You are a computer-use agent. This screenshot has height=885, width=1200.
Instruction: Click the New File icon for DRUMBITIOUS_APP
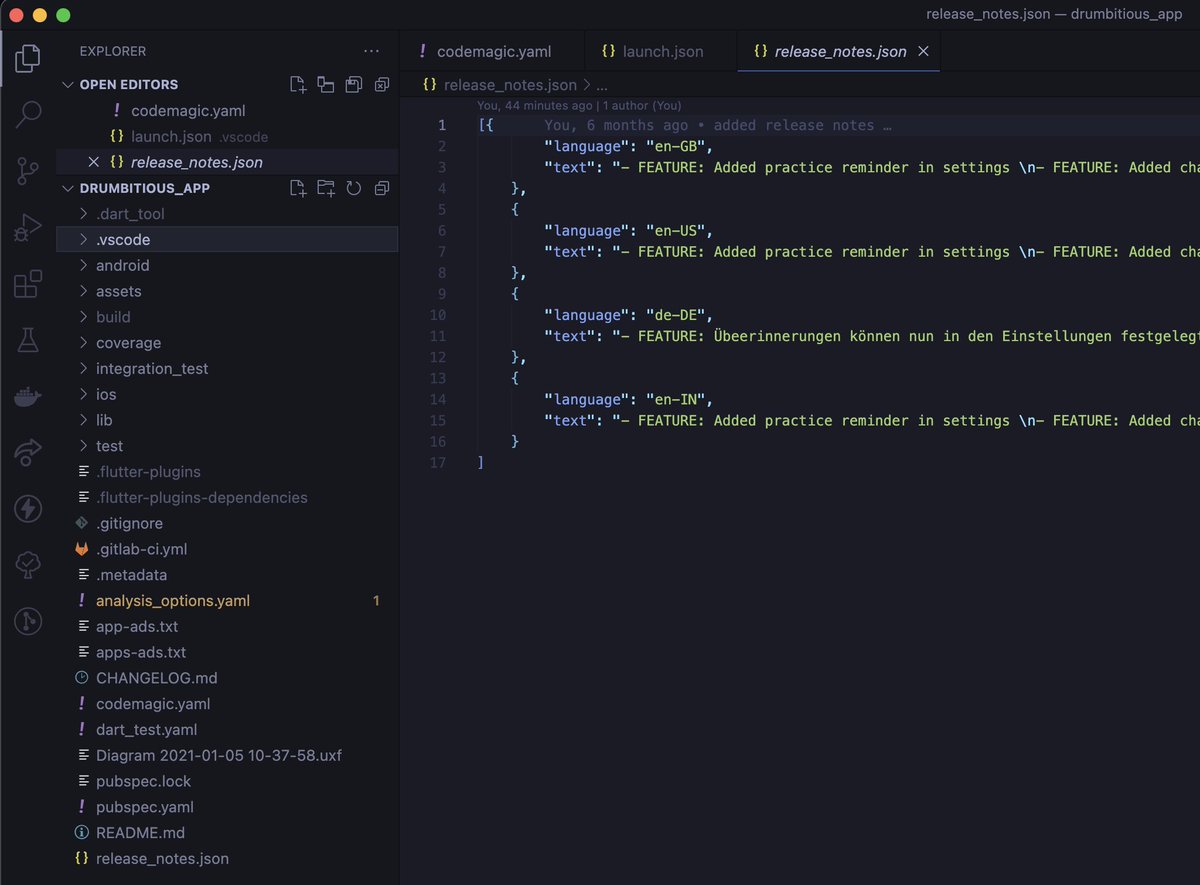297,188
